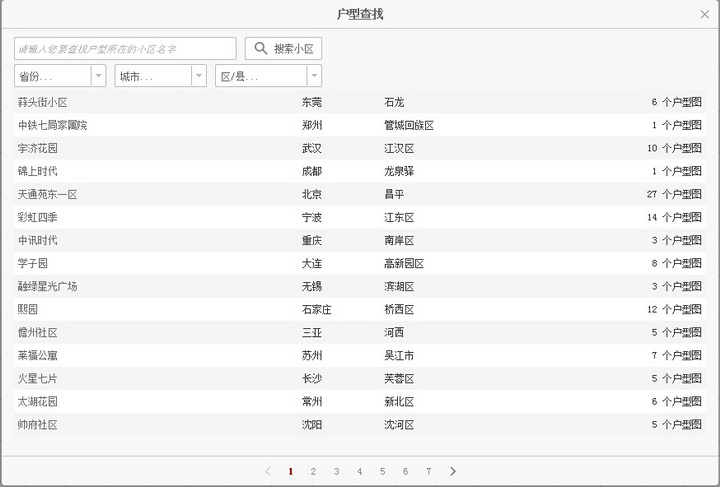720x487 pixels.
Task: Close the 户型查找 dialog
Action: tap(705, 14)
